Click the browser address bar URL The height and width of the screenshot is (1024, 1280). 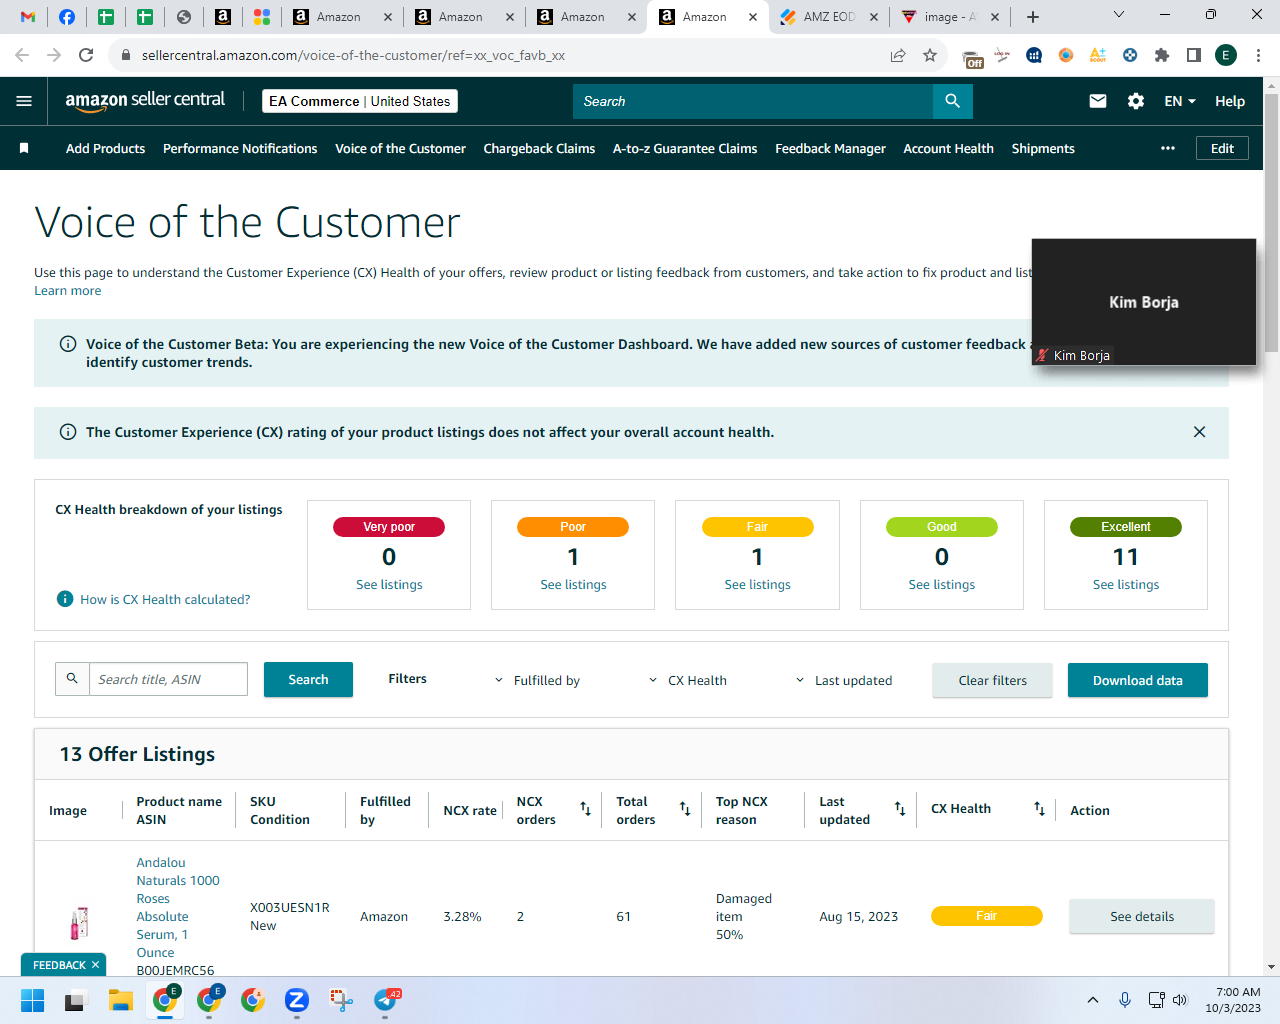pos(353,55)
